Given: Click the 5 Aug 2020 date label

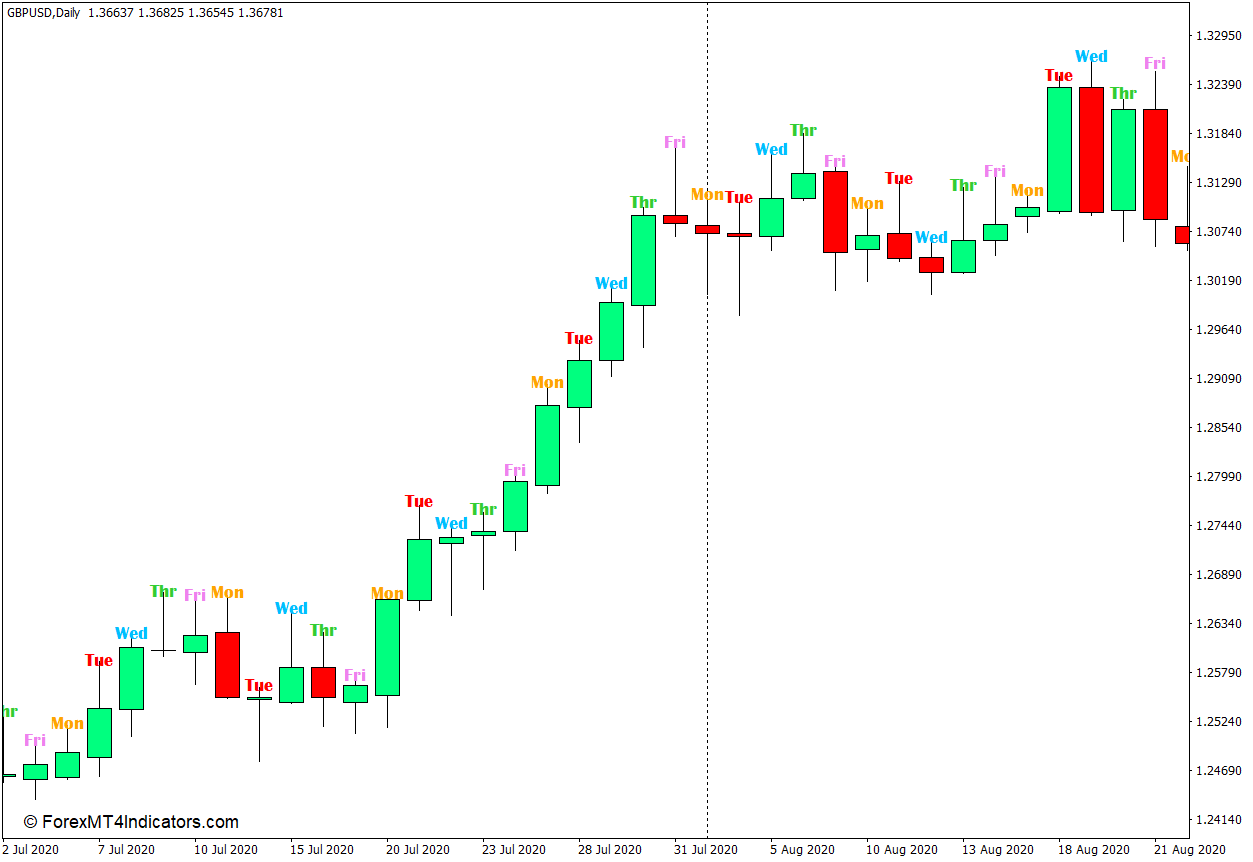Looking at the screenshot, I should (802, 850).
